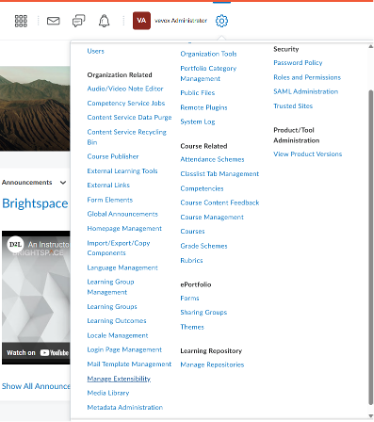Open Login Page Management
374x422 pixels.
[x=124, y=350]
